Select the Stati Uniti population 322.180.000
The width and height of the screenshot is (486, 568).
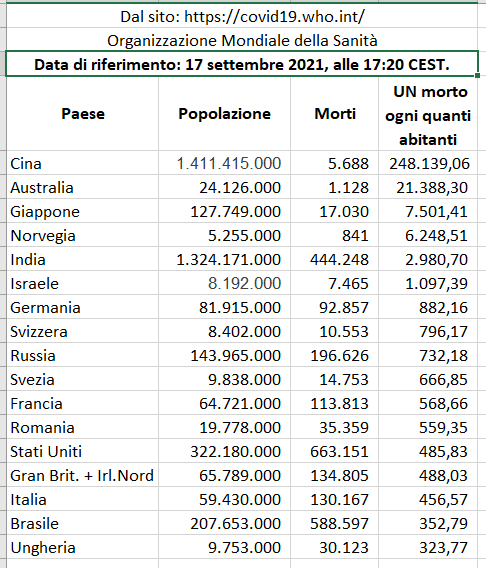click(225, 451)
